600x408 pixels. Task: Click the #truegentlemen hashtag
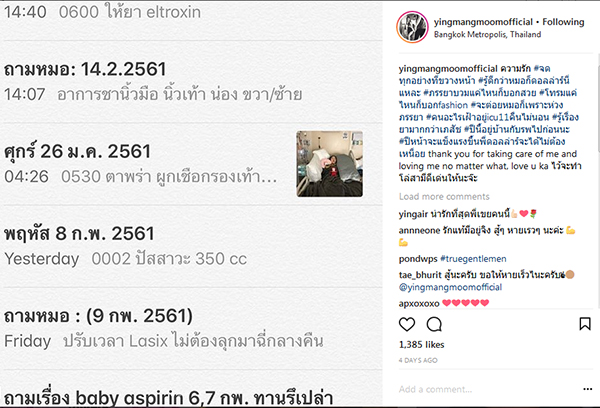473,259
